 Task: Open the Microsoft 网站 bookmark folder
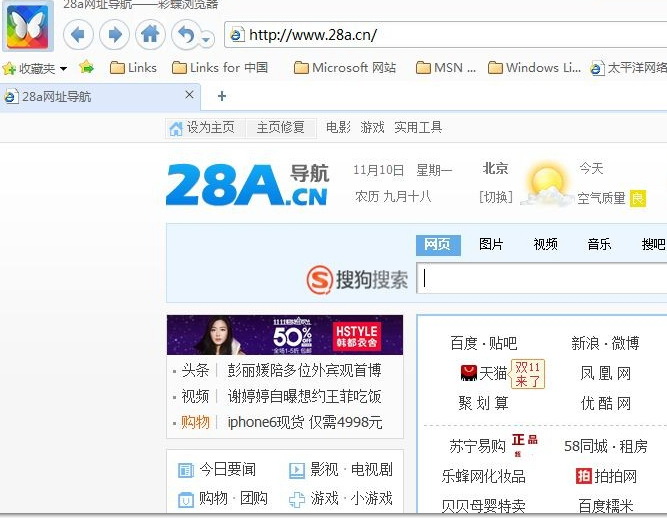point(345,68)
